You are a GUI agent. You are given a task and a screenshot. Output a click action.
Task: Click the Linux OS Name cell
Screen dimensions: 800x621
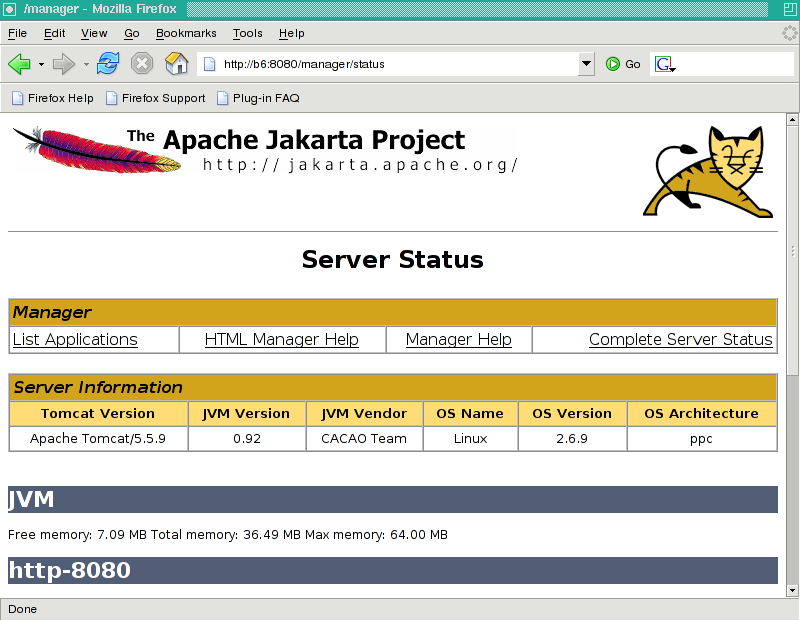click(470, 439)
